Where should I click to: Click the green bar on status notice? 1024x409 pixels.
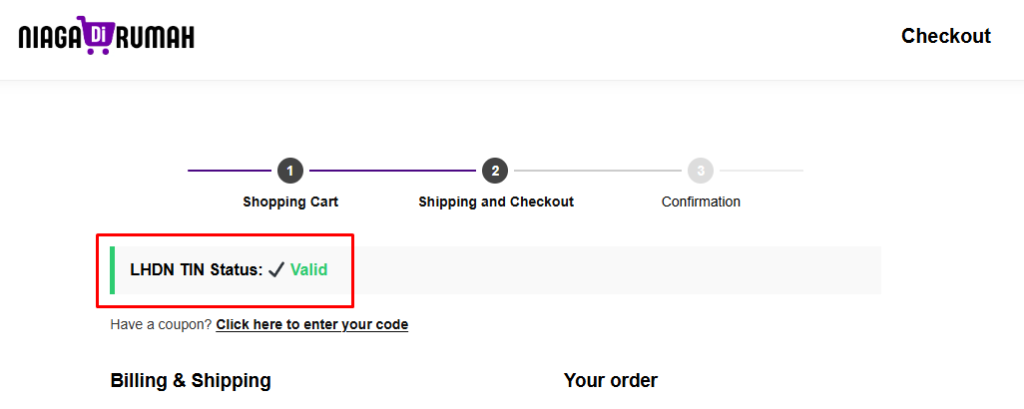point(112,270)
